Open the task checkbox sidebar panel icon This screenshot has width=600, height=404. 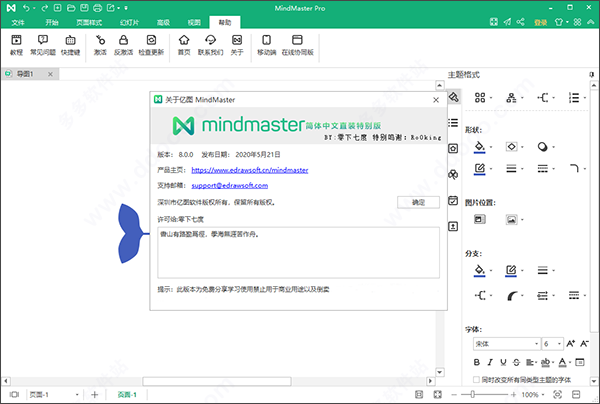tap(453, 200)
